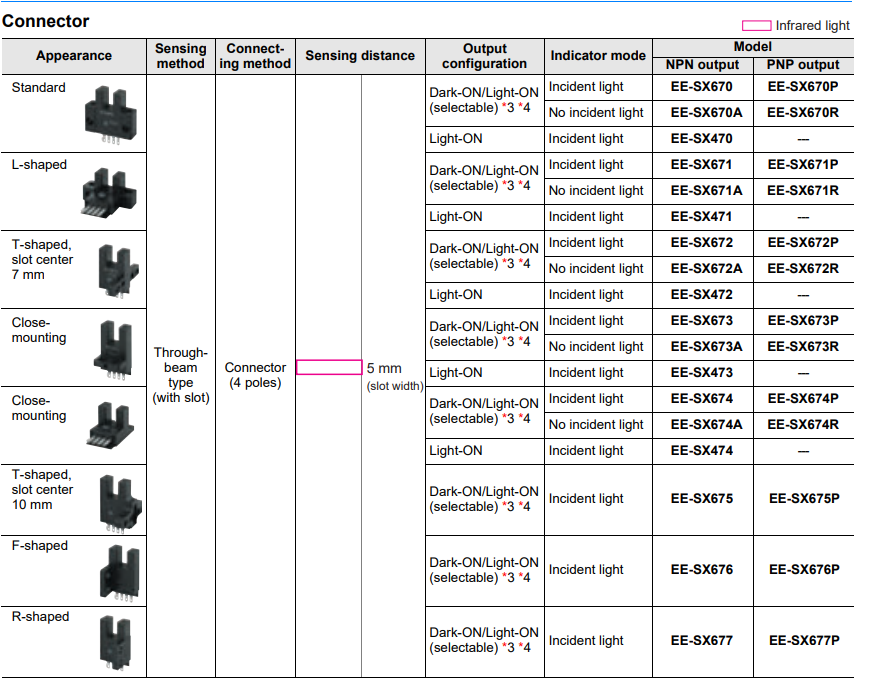Screen dimensions: 875x678
Task: Open the Close-mounting image beside EE-SX674 rows
Action: (x=110, y=426)
